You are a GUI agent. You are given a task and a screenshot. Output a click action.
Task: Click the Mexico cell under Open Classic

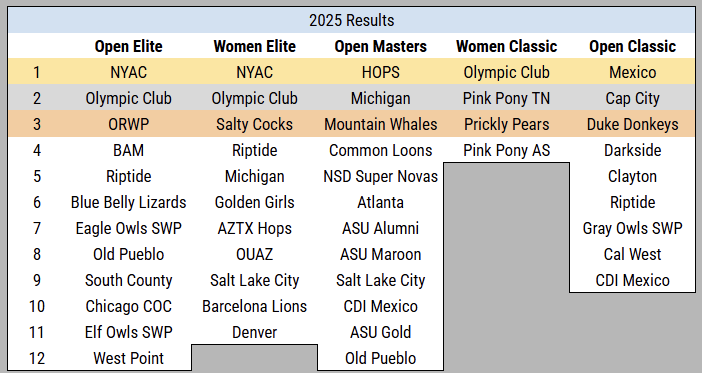pyautogui.click(x=633, y=72)
